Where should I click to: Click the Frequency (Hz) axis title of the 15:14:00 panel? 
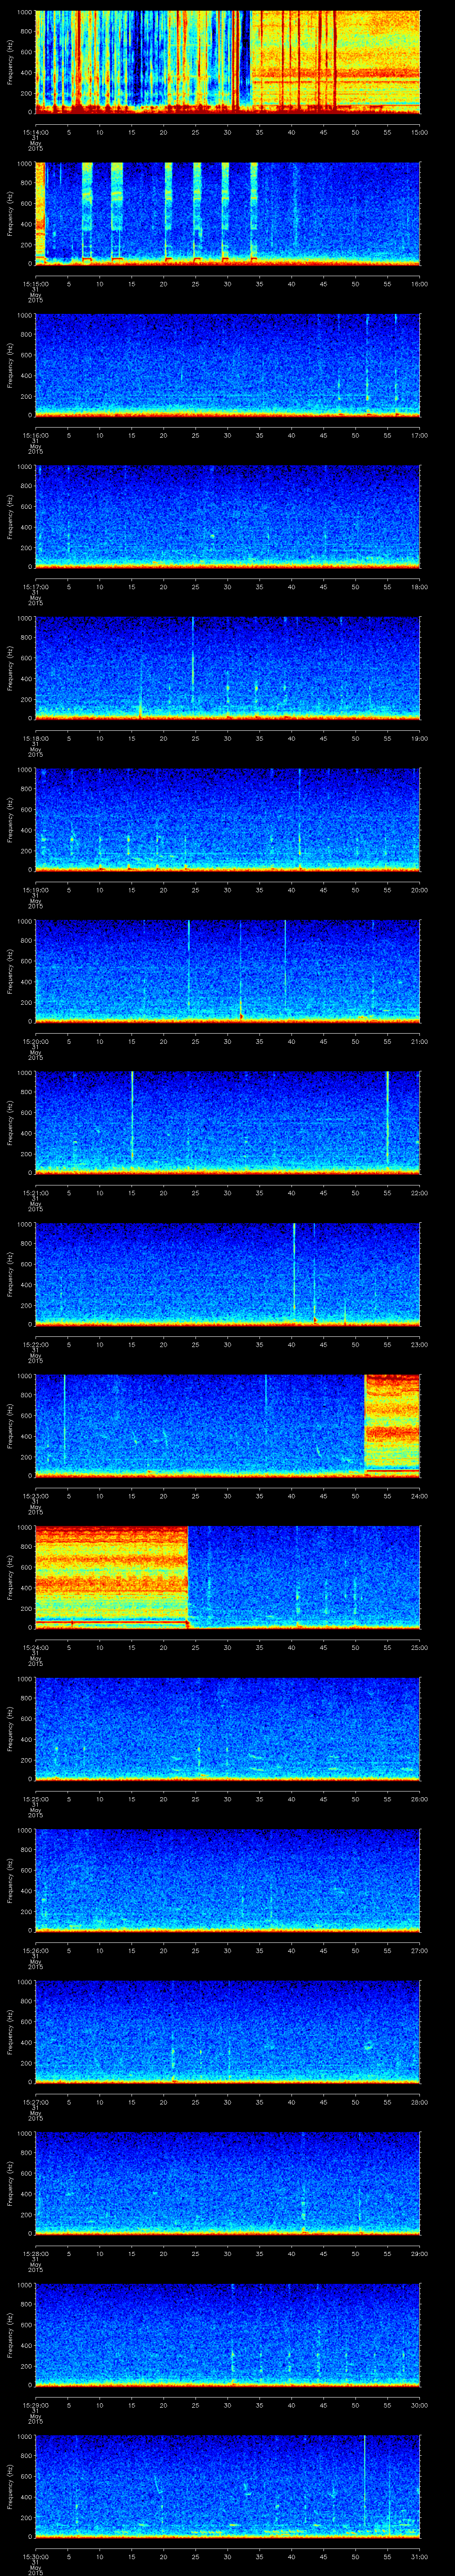(10, 62)
